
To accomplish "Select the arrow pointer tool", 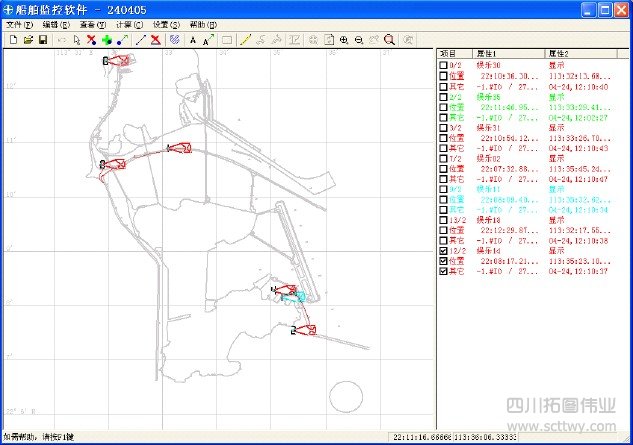I will [x=76, y=40].
